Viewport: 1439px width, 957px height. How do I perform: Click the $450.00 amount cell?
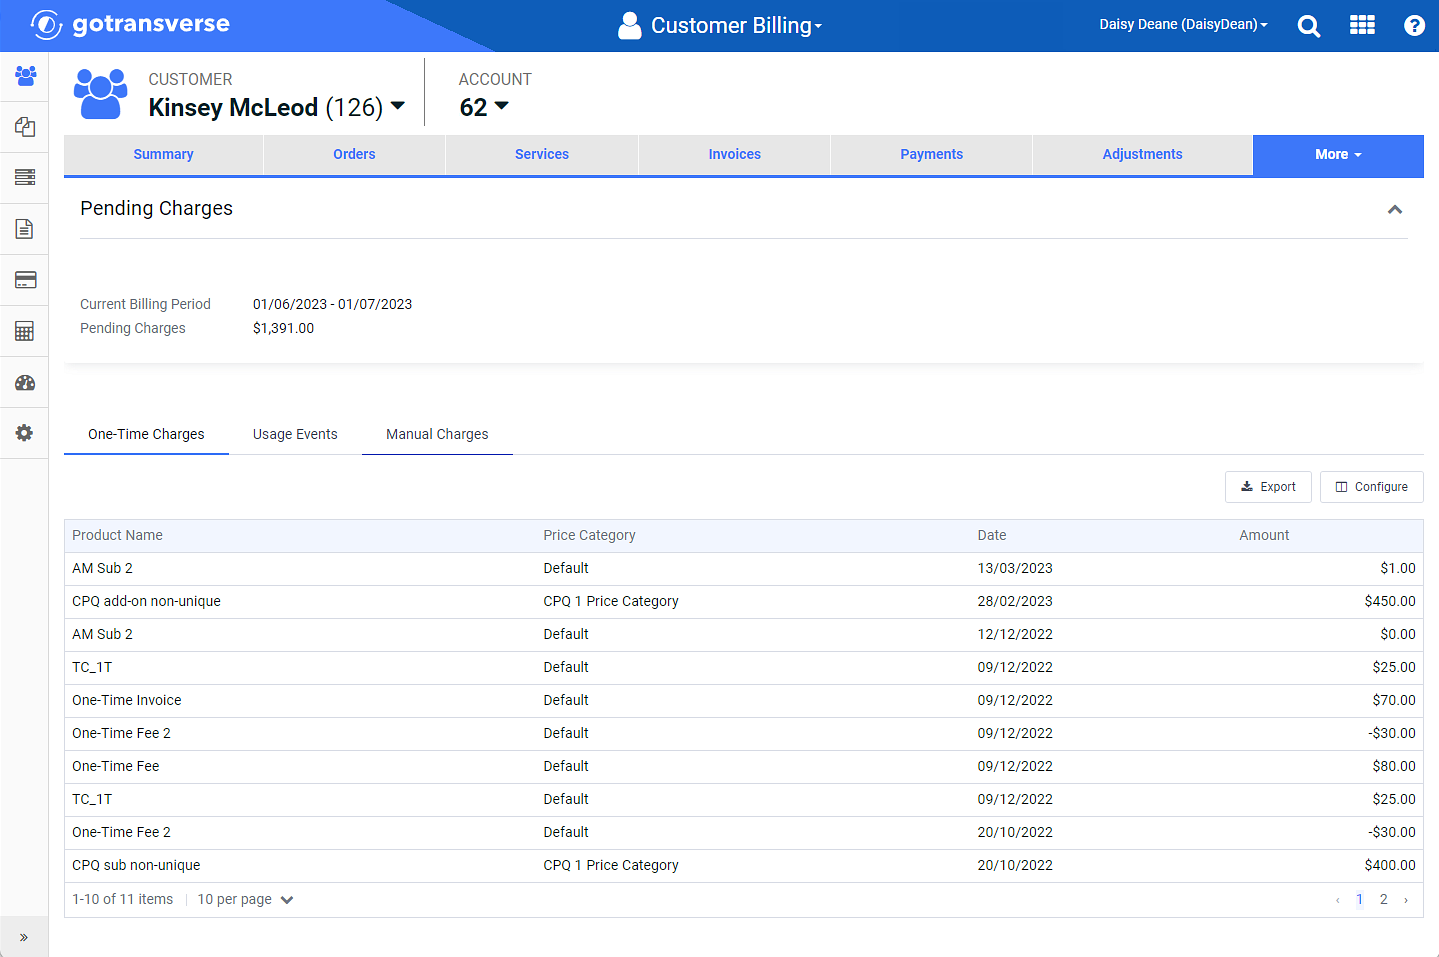(x=1390, y=602)
